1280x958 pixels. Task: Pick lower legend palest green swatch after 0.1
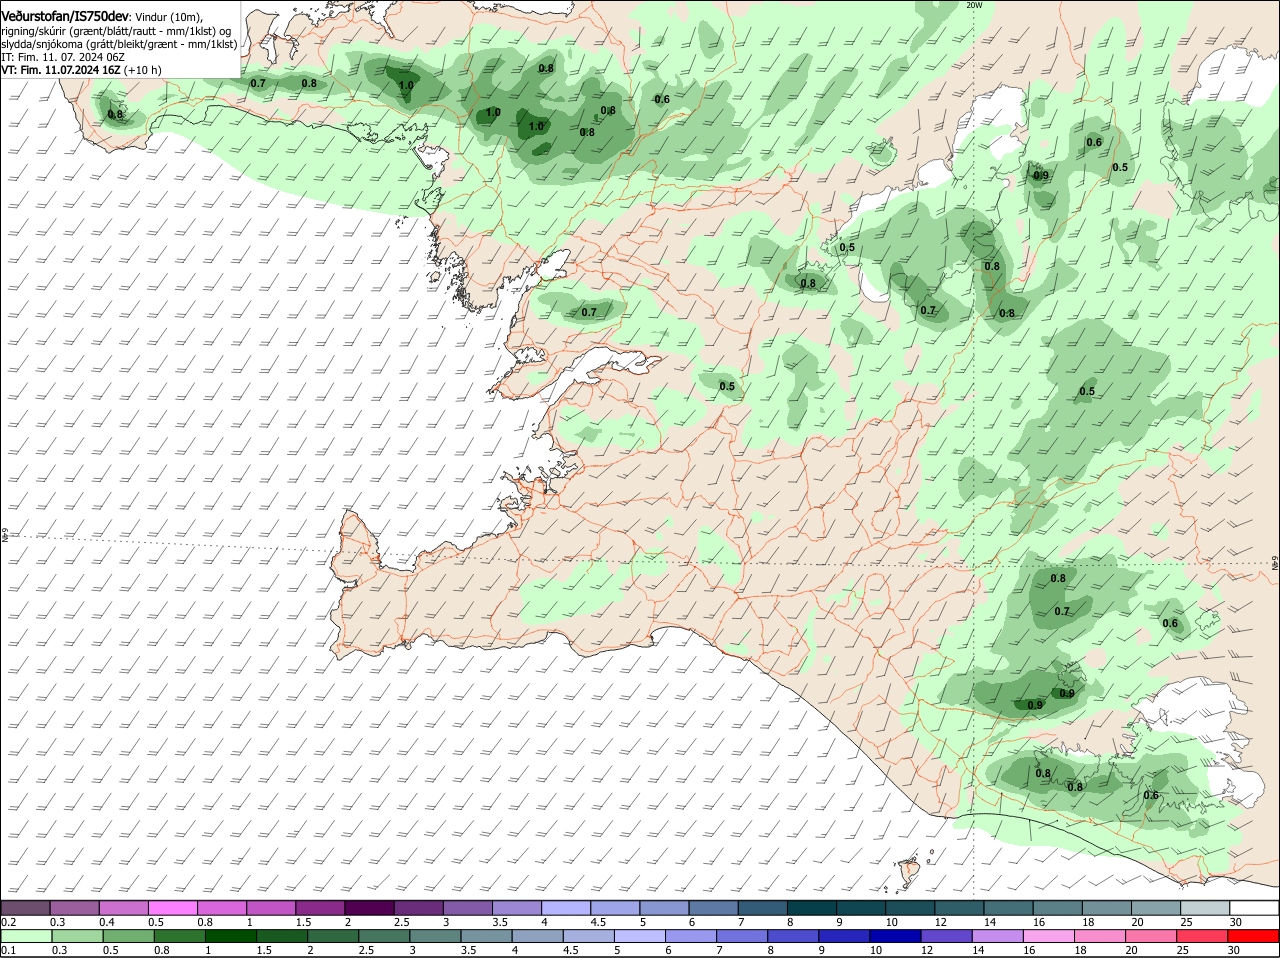pyautogui.click(x=26, y=936)
